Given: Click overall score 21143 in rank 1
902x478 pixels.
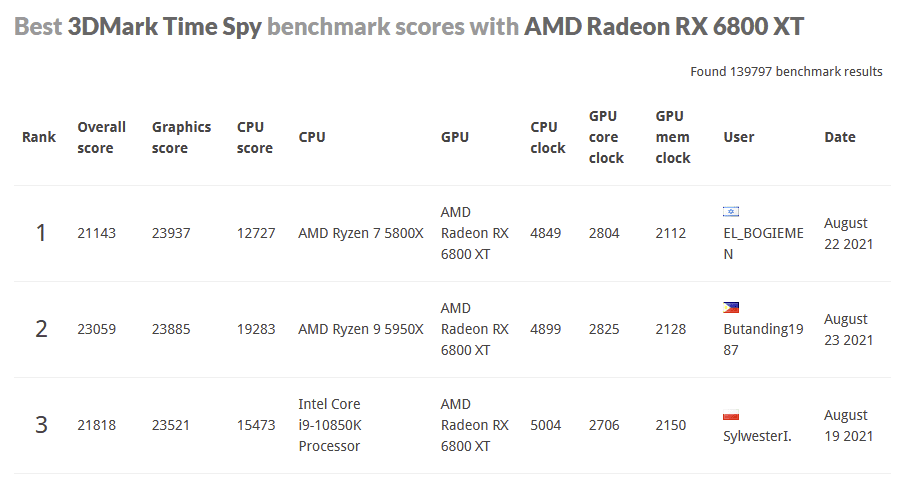Looking at the screenshot, I should point(97,233).
